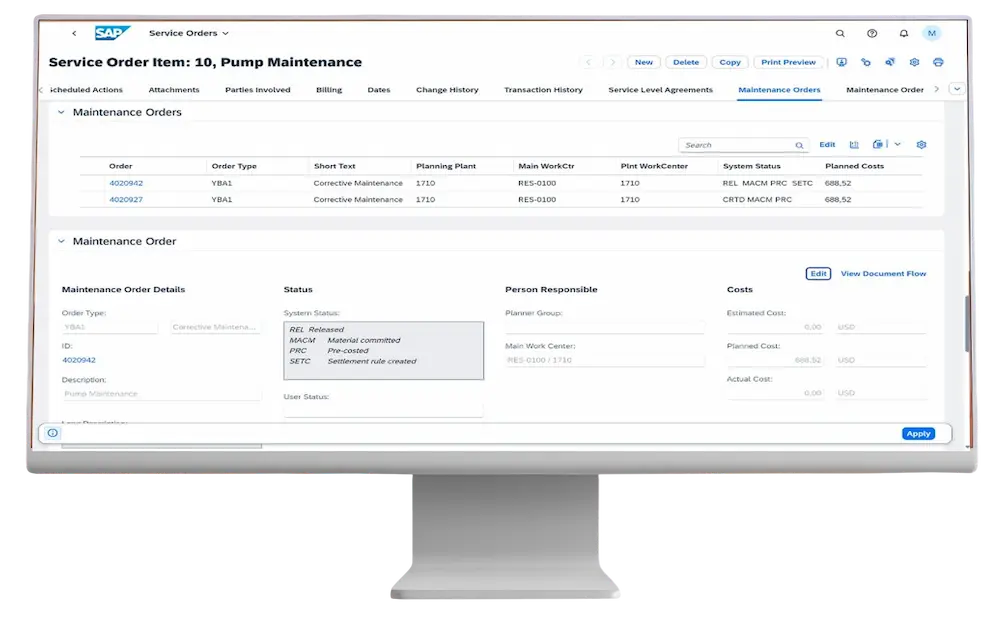This screenshot has width=1000, height=619.
Task: Open the tab overflow dropdown button
Action: [957, 89]
